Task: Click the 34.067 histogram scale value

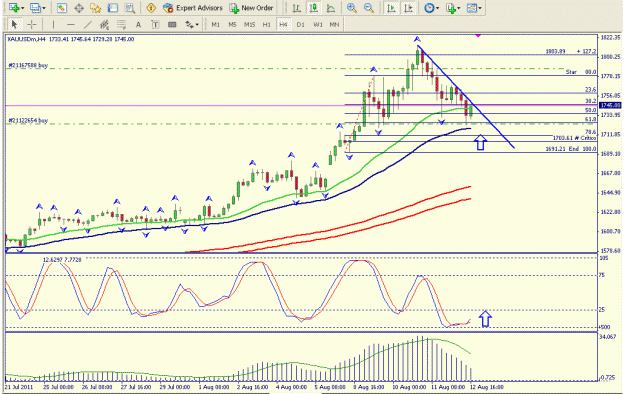Action: 608,337
